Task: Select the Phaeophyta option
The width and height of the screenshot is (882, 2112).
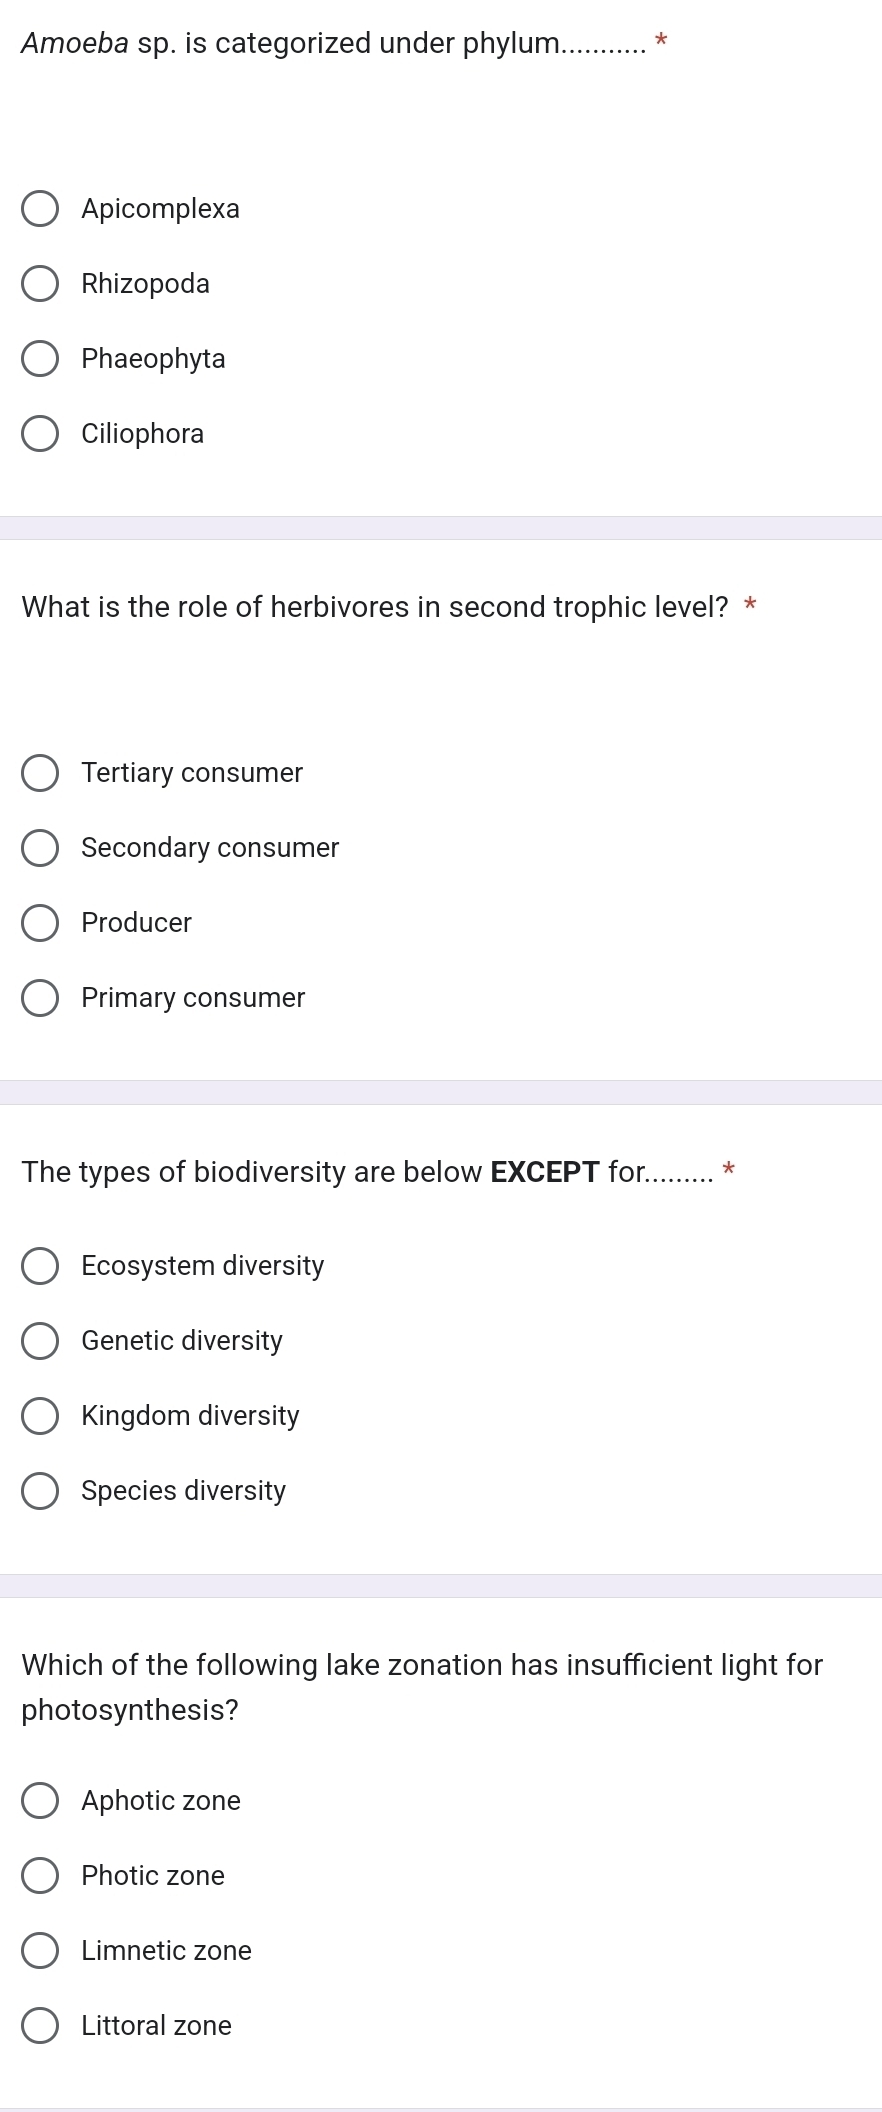Action: coord(40,359)
